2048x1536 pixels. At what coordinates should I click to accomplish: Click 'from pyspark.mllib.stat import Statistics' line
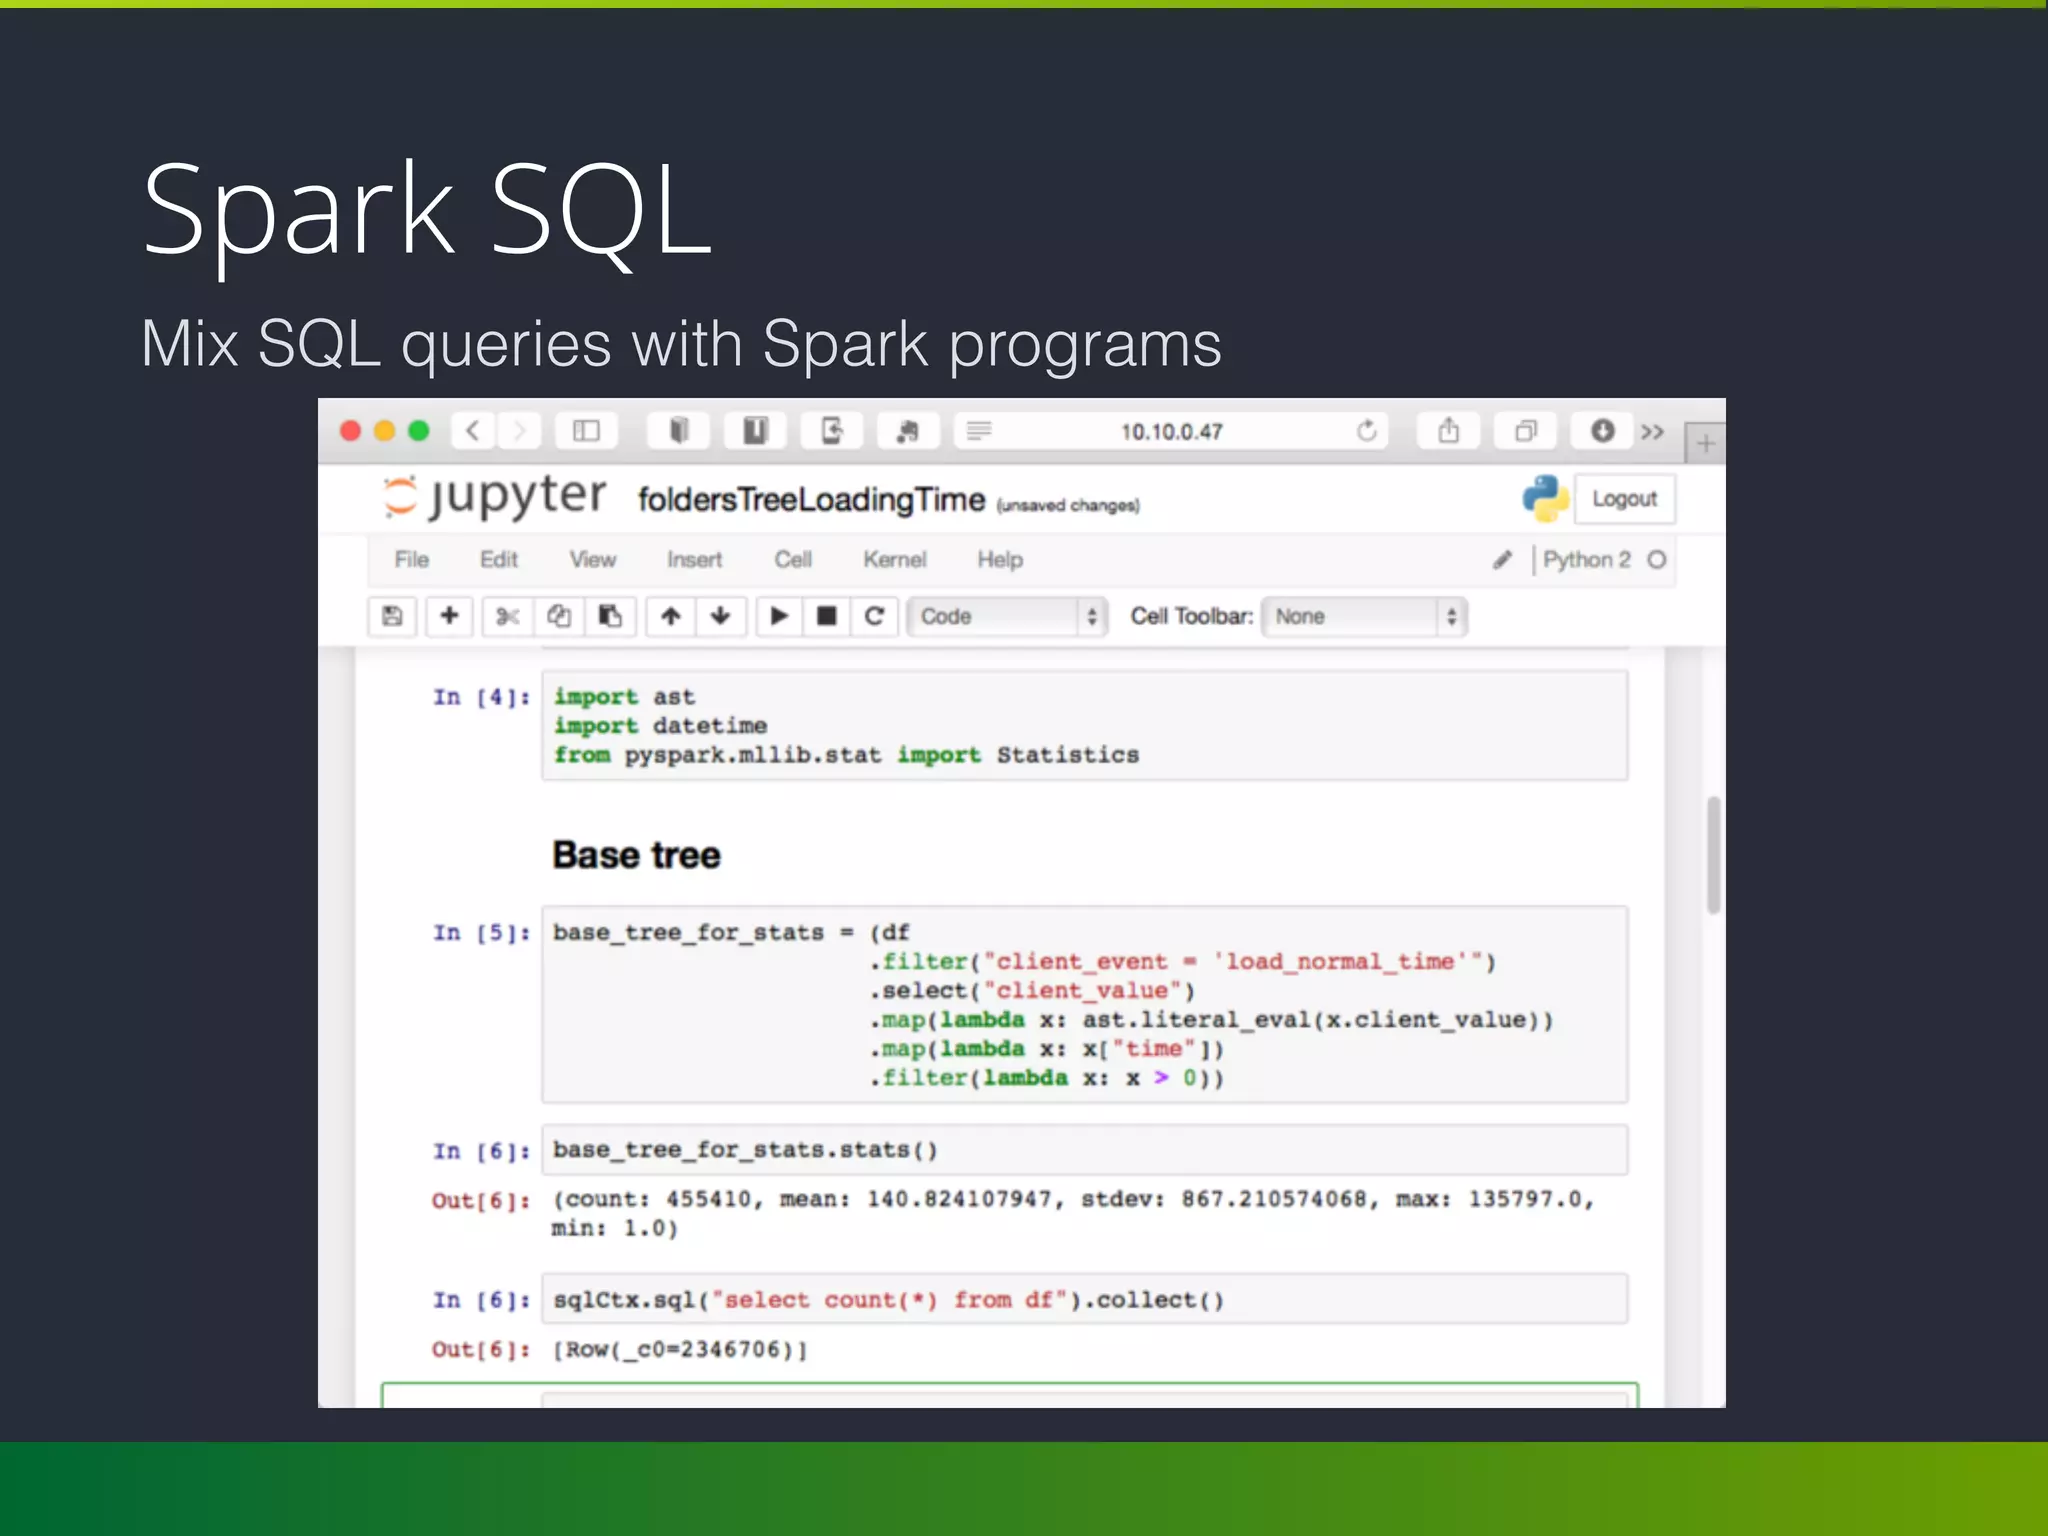click(846, 755)
